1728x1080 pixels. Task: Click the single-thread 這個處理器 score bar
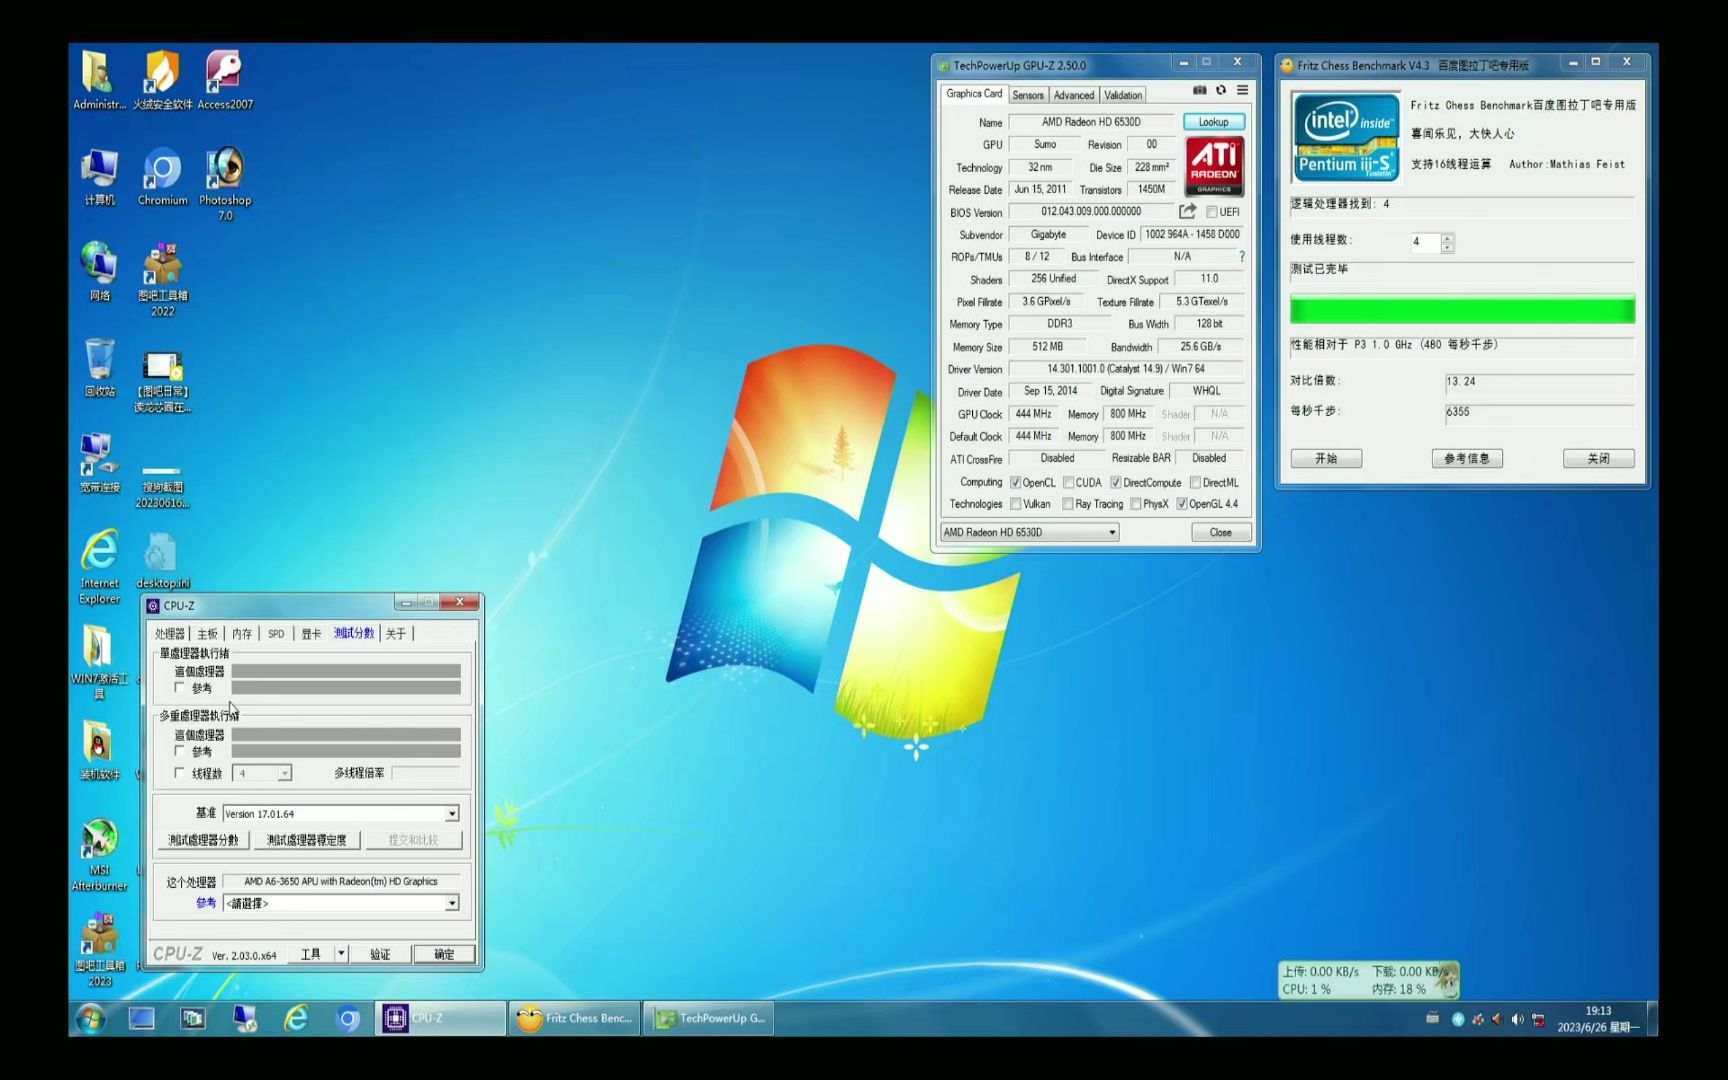click(346, 672)
